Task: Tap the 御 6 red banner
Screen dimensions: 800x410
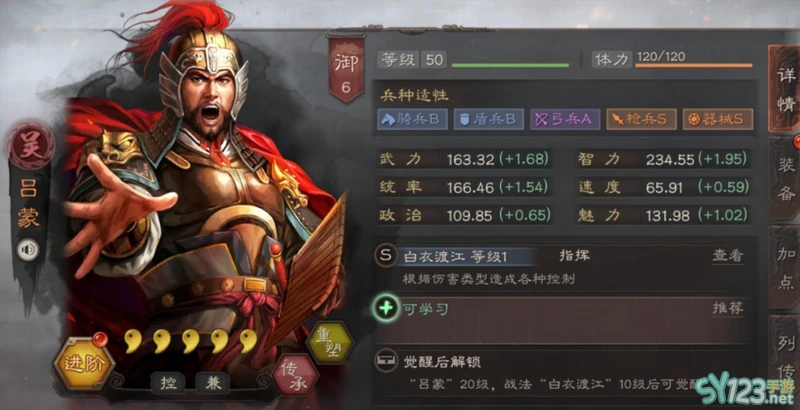Action: [346, 69]
